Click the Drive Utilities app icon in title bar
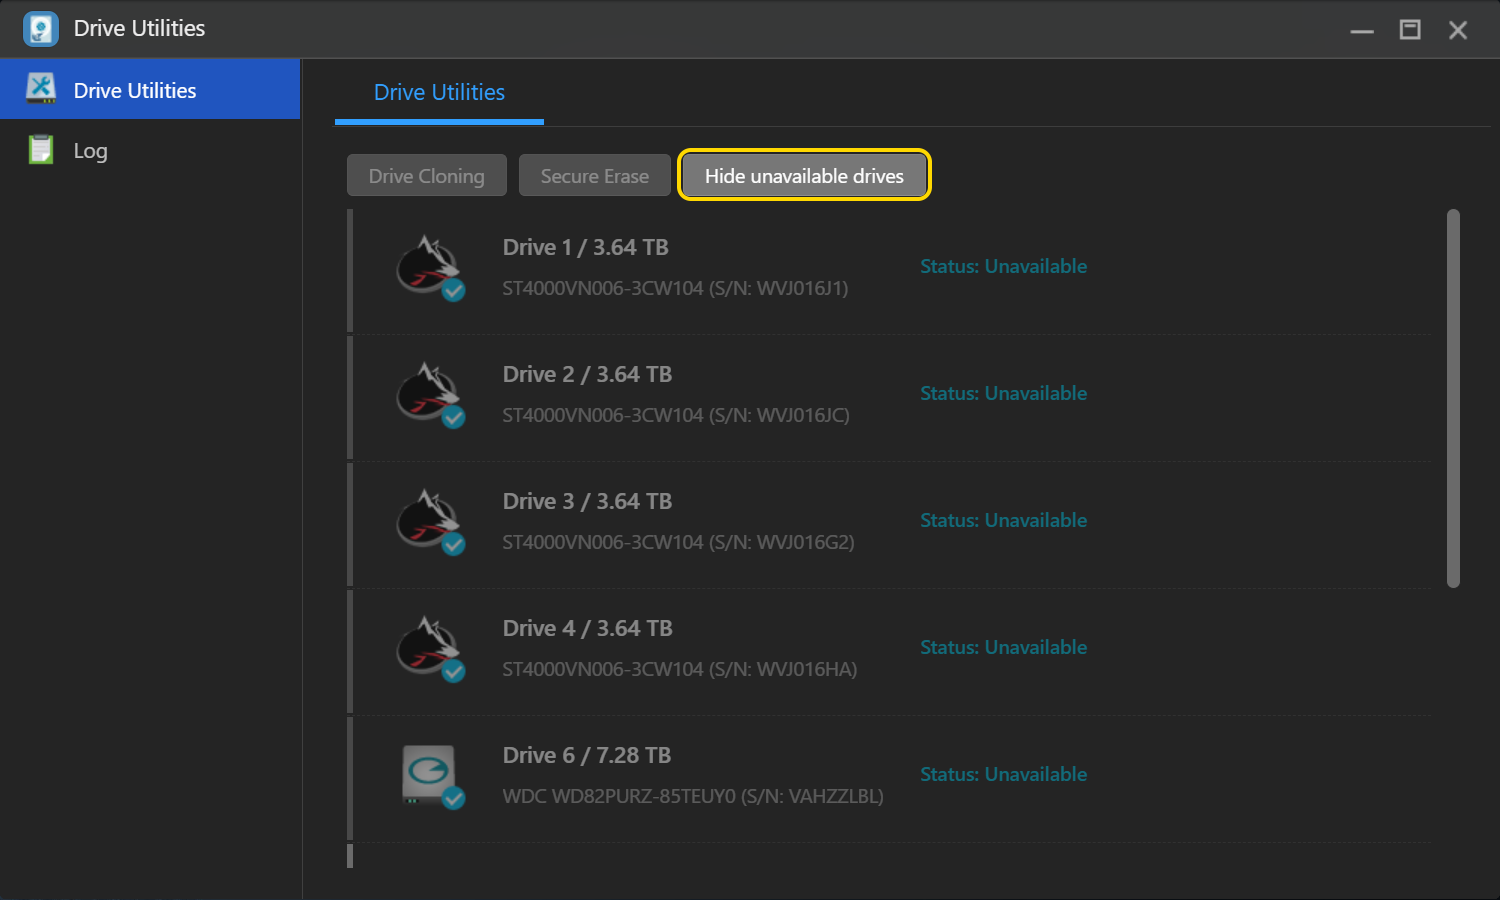 [x=41, y=29]
